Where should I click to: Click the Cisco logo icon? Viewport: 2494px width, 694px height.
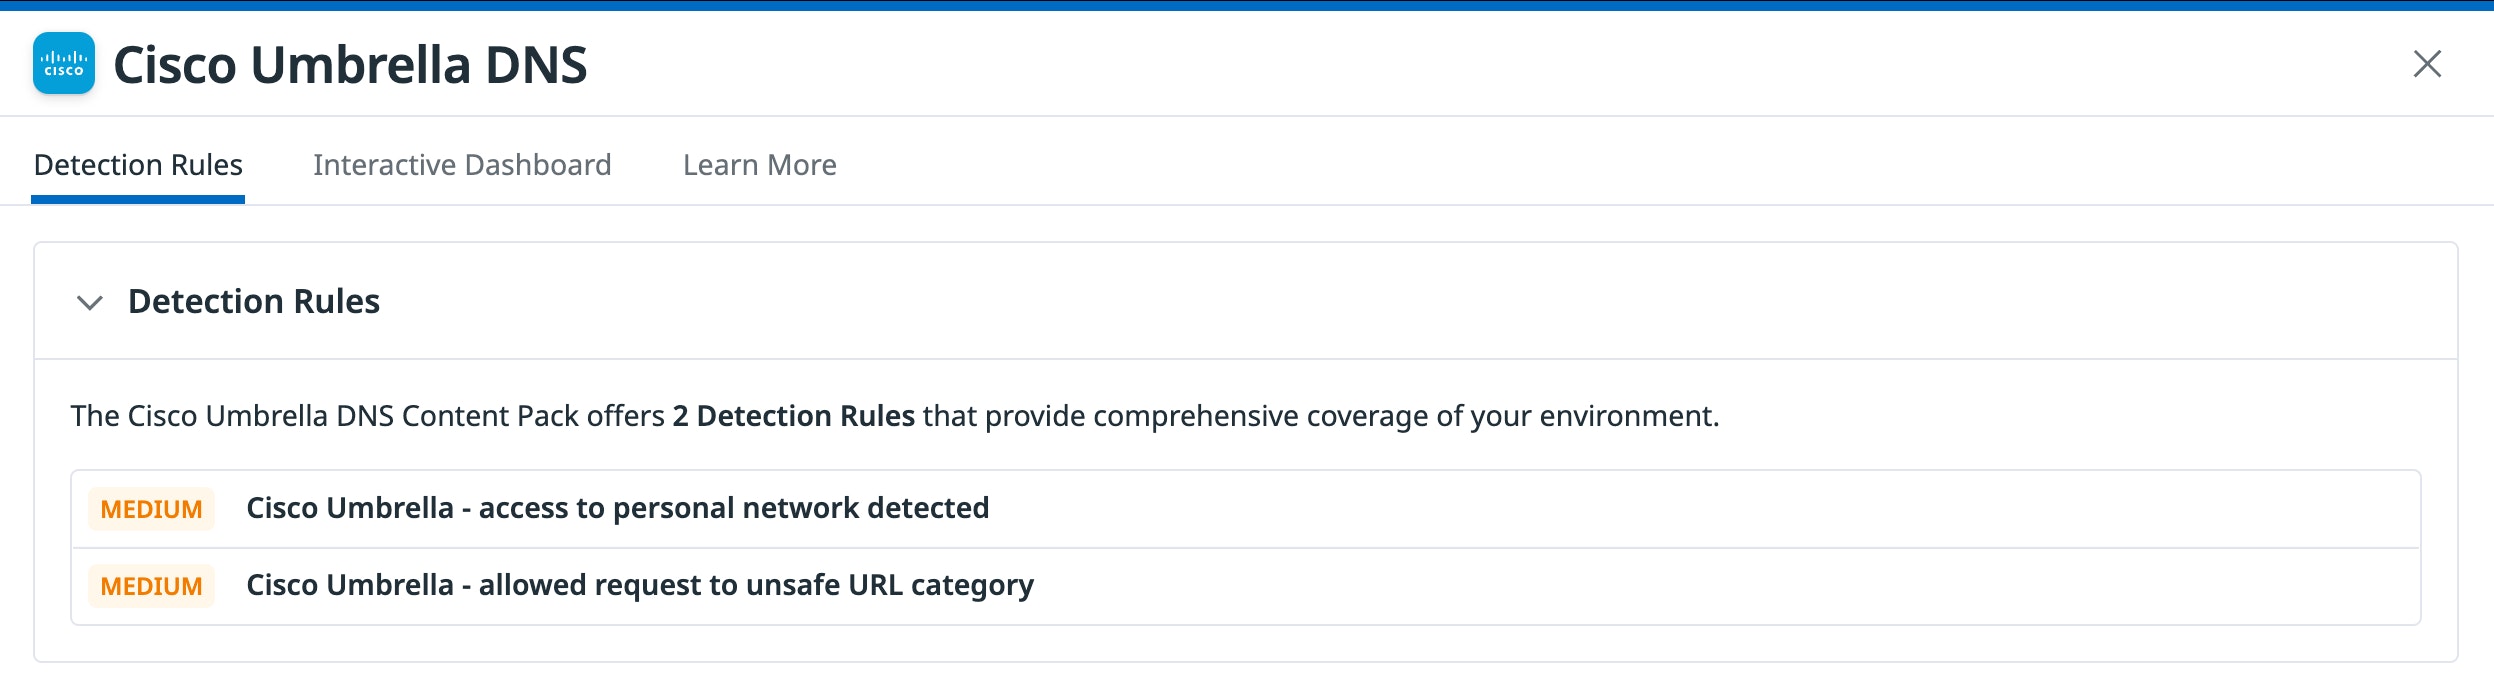64,64
